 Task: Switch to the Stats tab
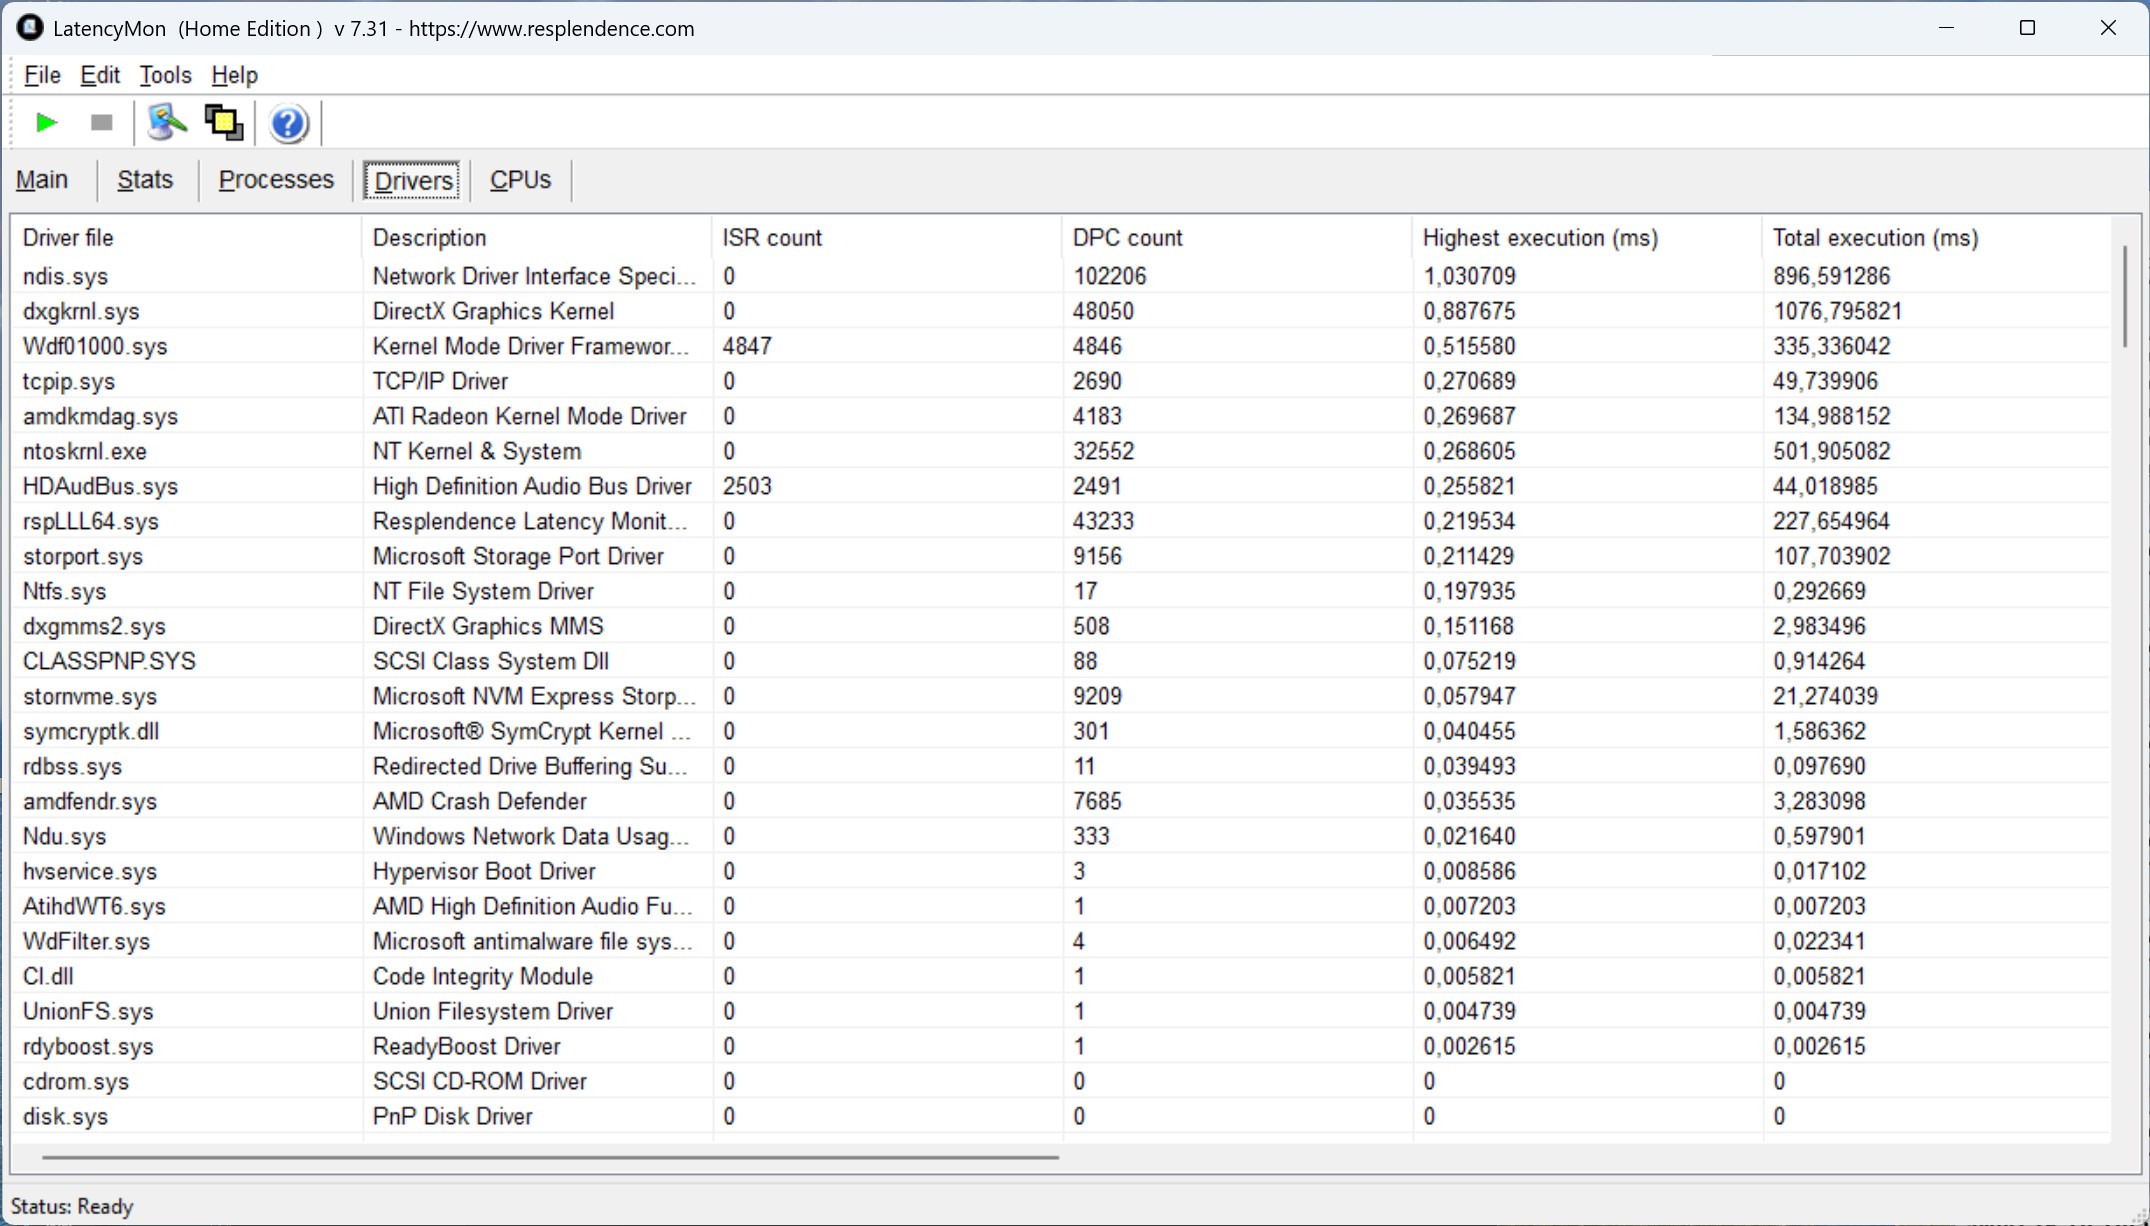145,180
